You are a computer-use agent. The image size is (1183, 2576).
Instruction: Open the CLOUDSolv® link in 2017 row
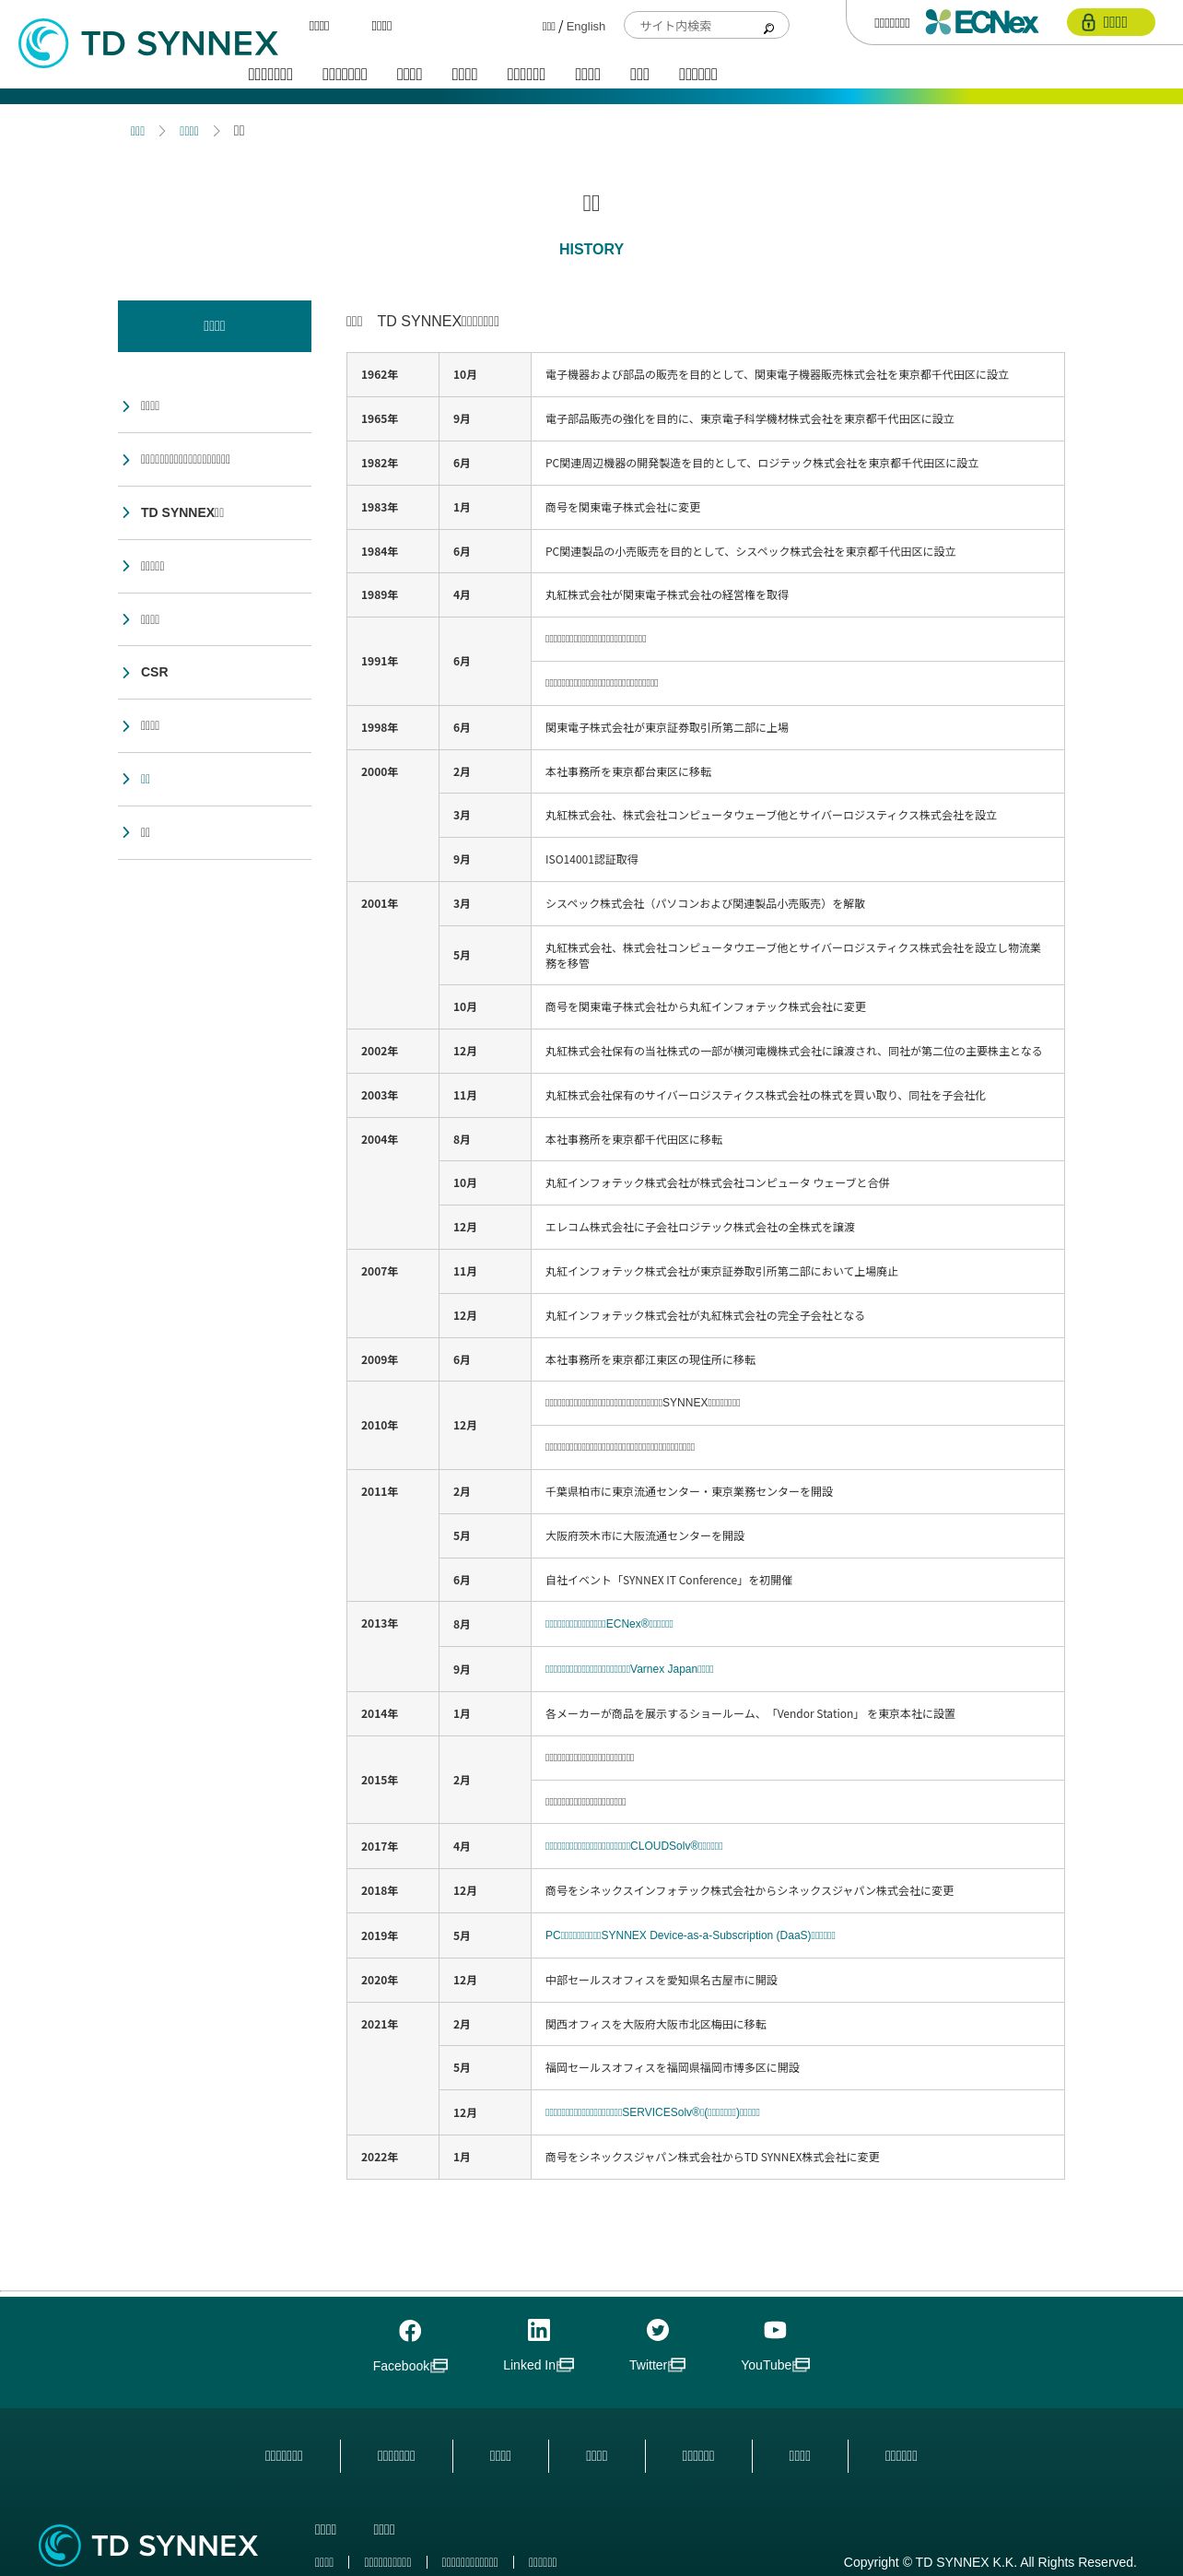(634, 1846)
